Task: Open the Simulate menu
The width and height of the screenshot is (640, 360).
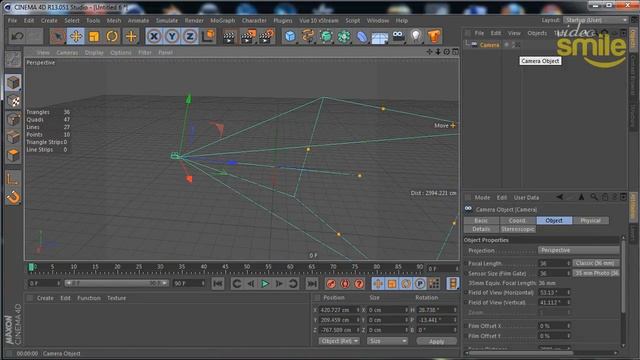Action: pyautogui.click(x=167, y=20)
